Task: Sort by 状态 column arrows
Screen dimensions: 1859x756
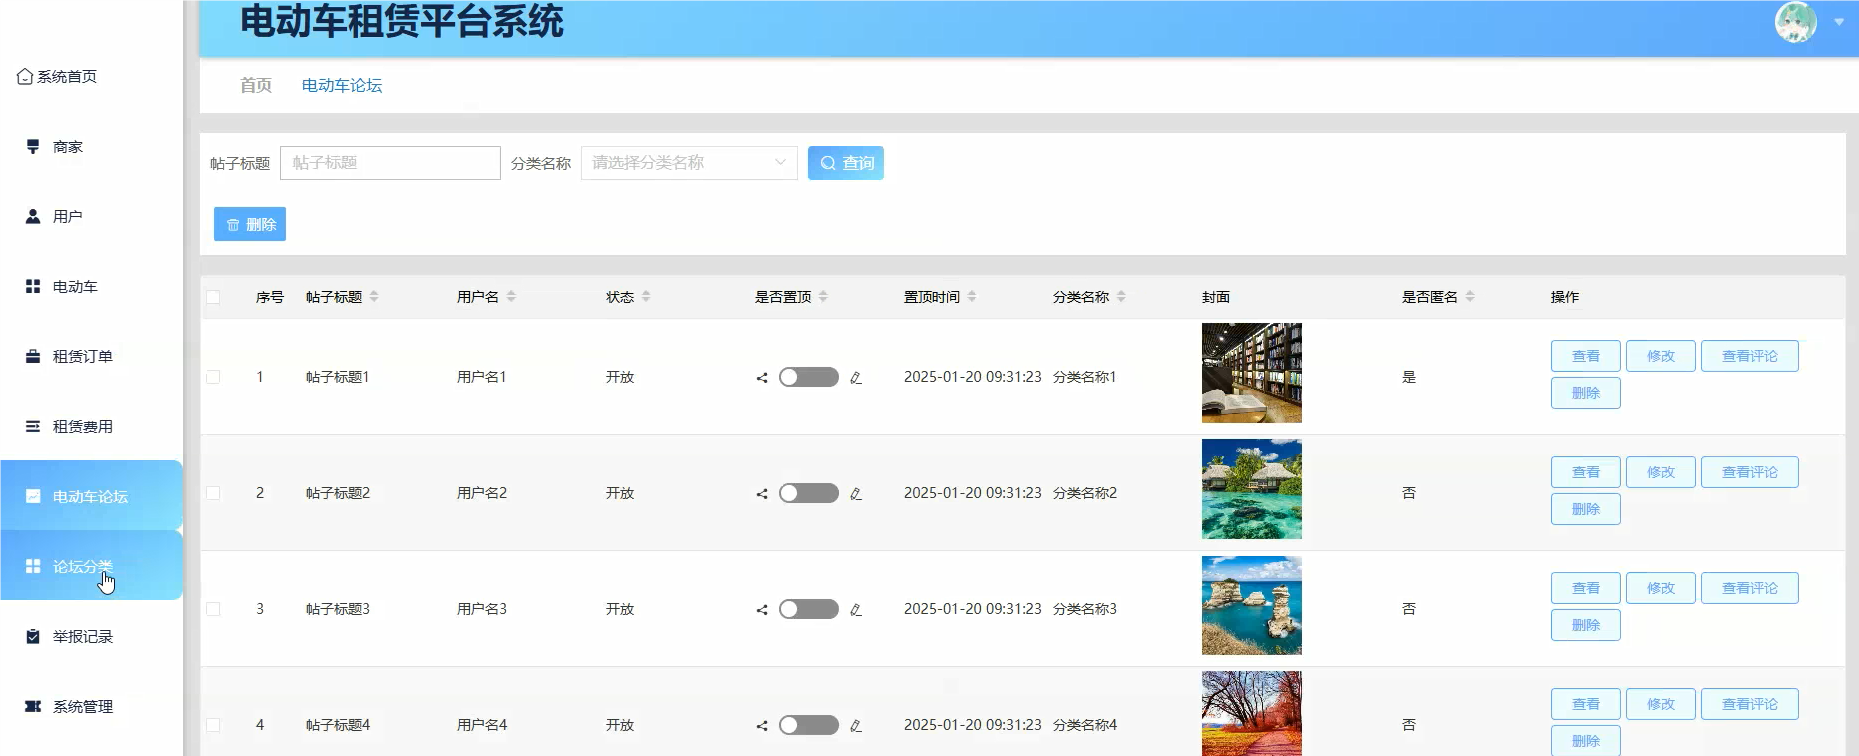Action: [x=646, y=297]
